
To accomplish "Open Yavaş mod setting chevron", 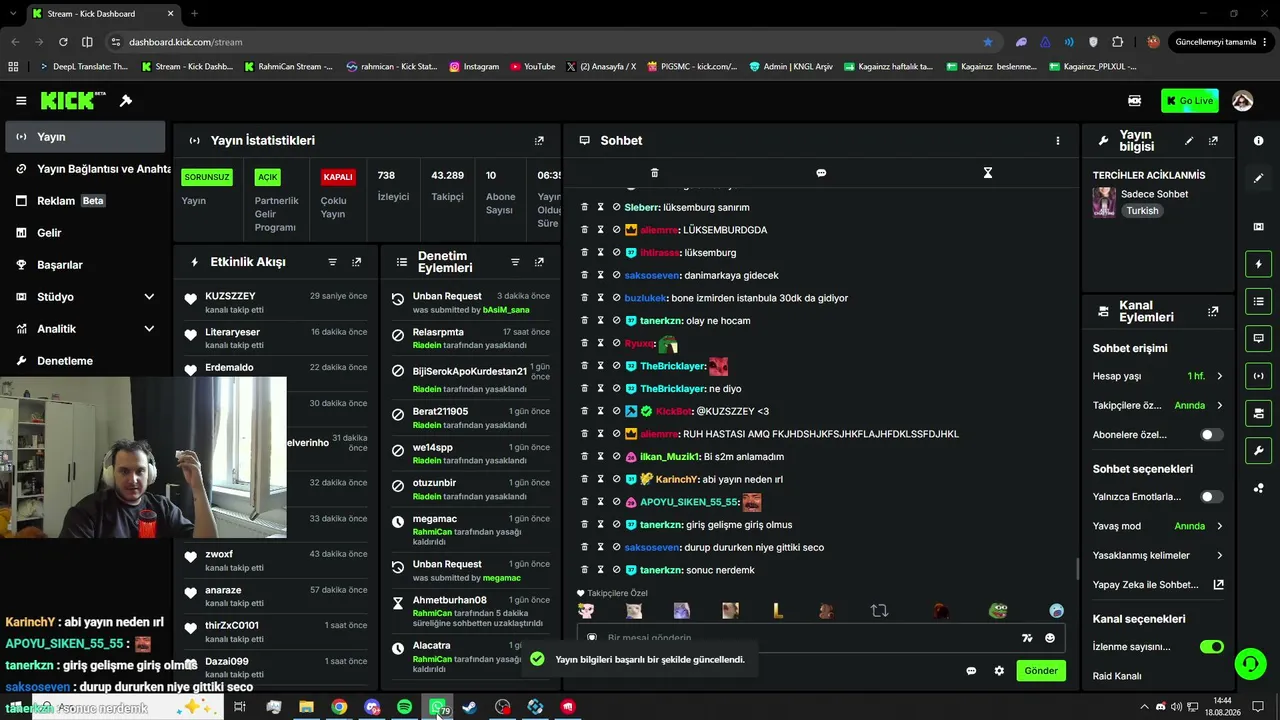I will [1219, 526].
